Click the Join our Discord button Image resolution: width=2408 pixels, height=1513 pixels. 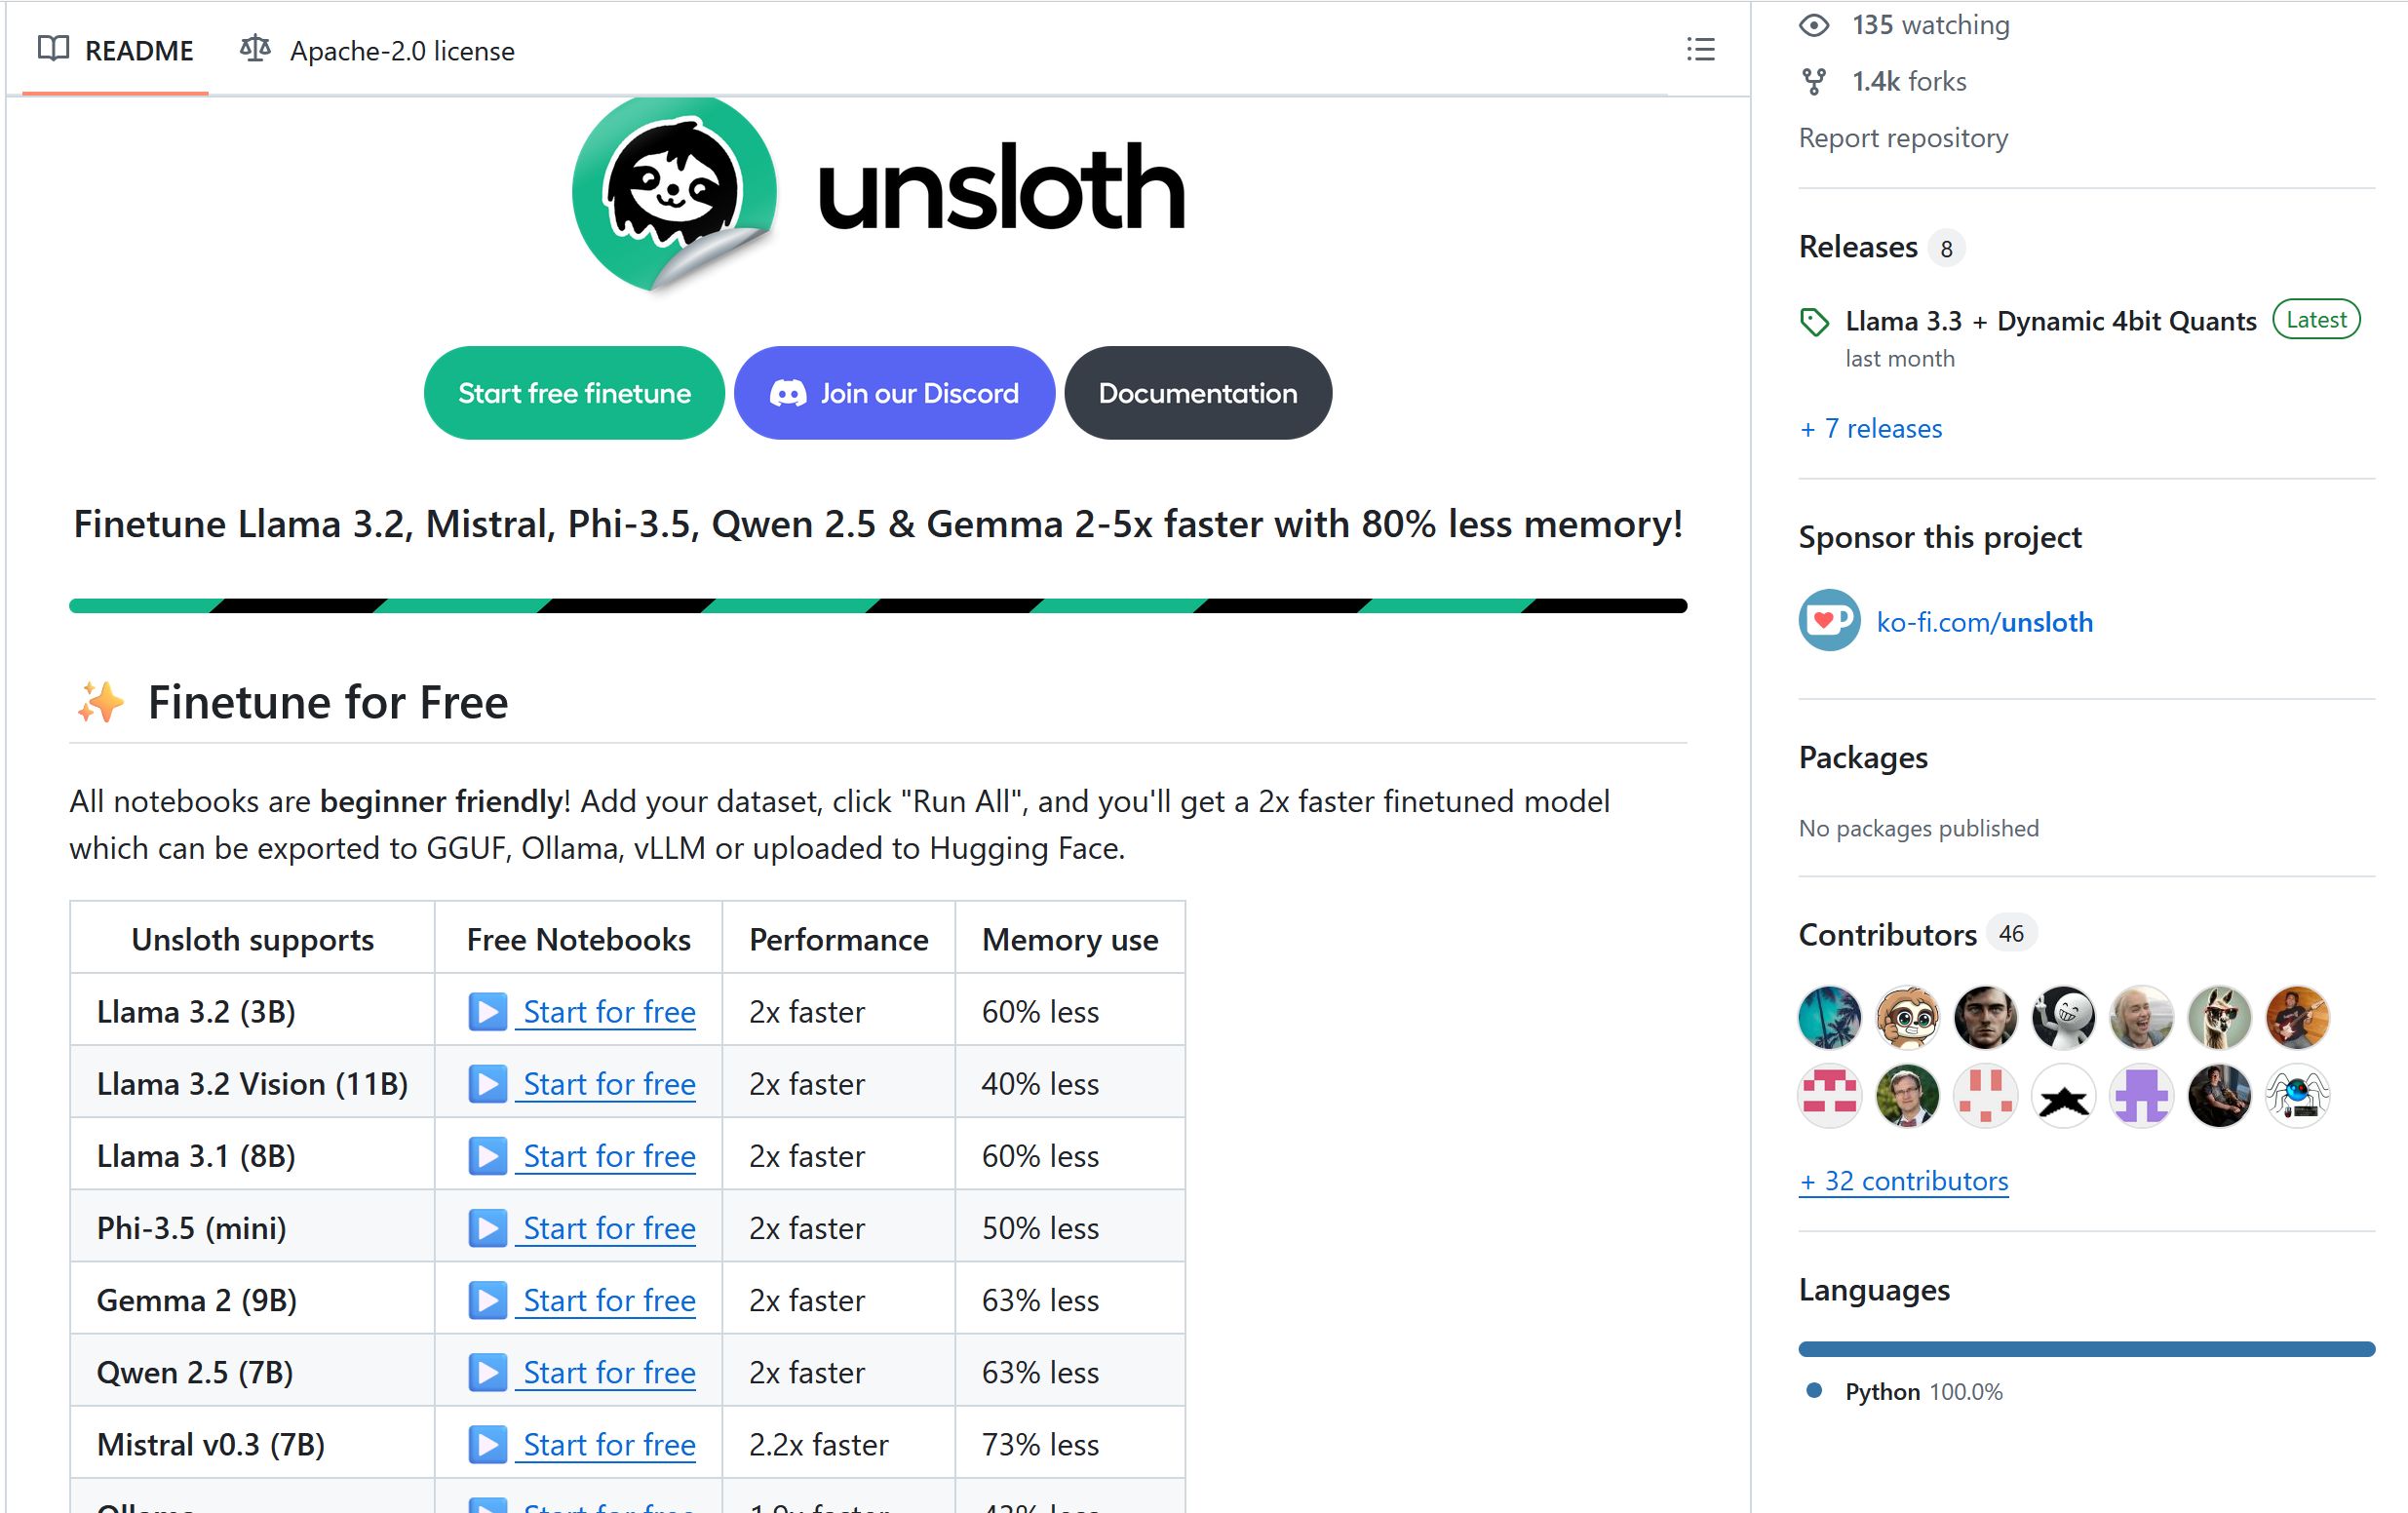pos(894,393)
